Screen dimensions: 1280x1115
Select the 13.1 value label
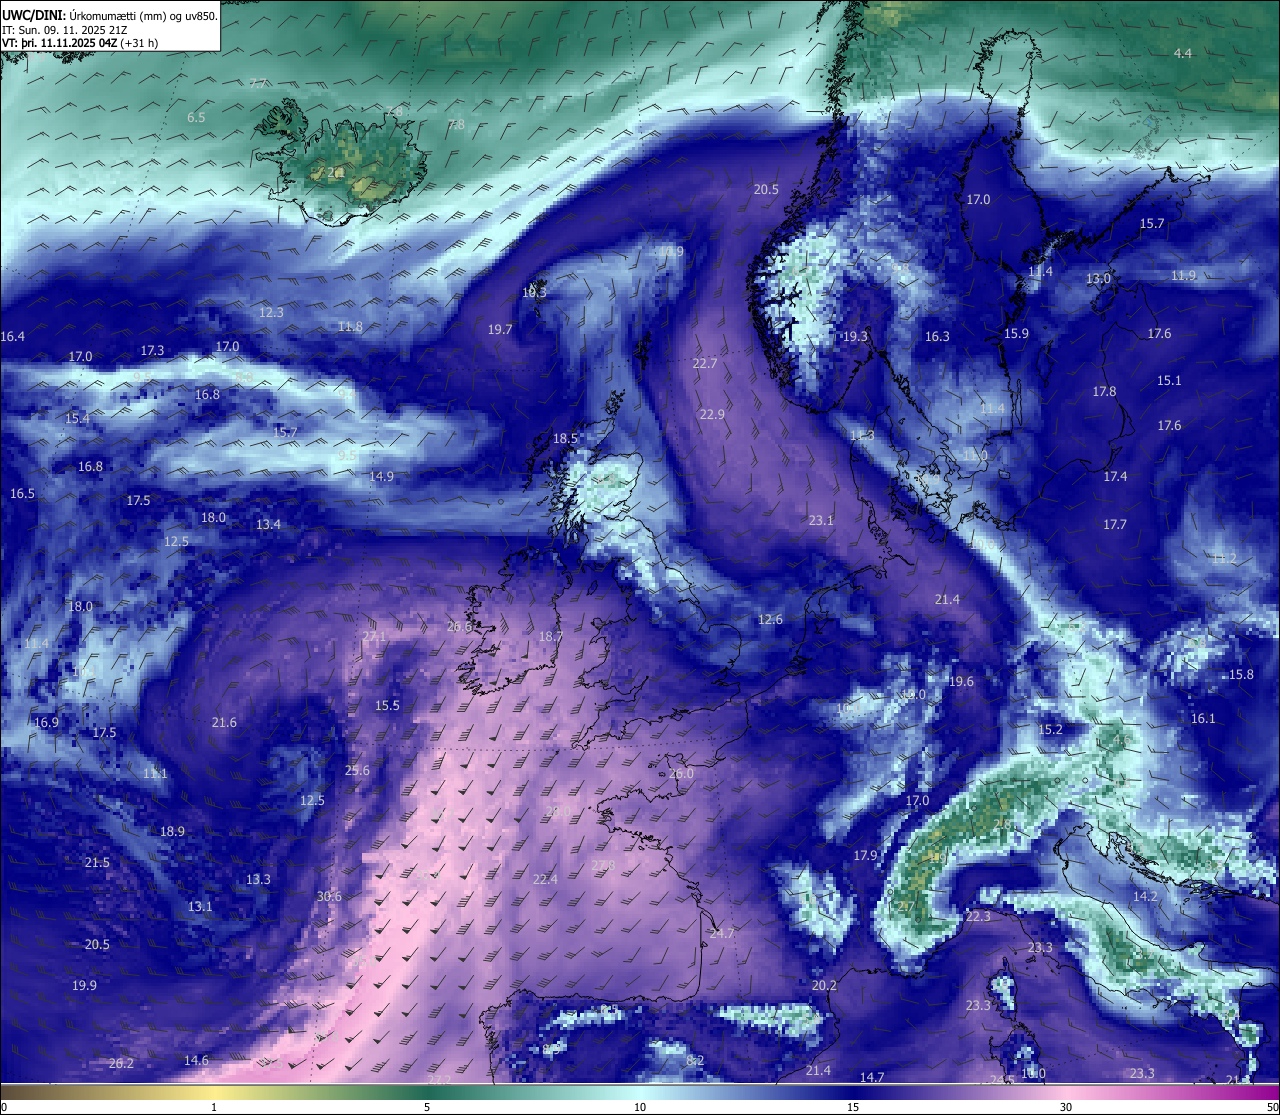coord(200,907)
